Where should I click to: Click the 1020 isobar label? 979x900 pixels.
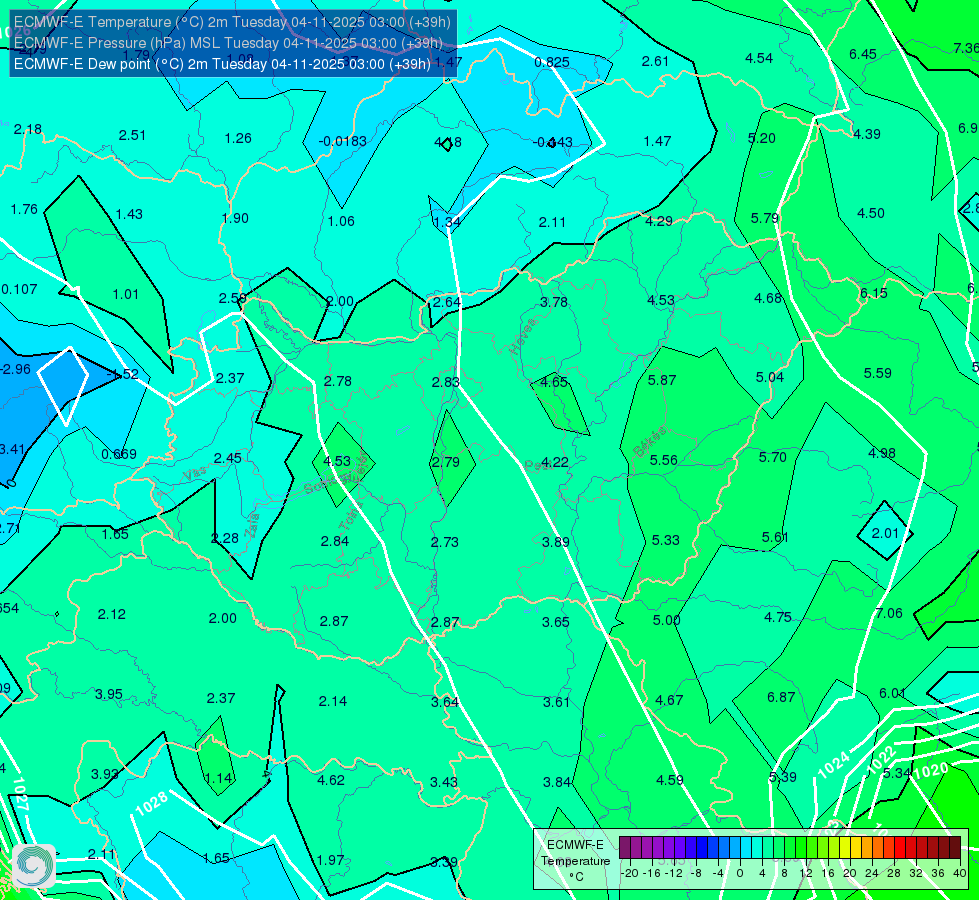[930, 771]
